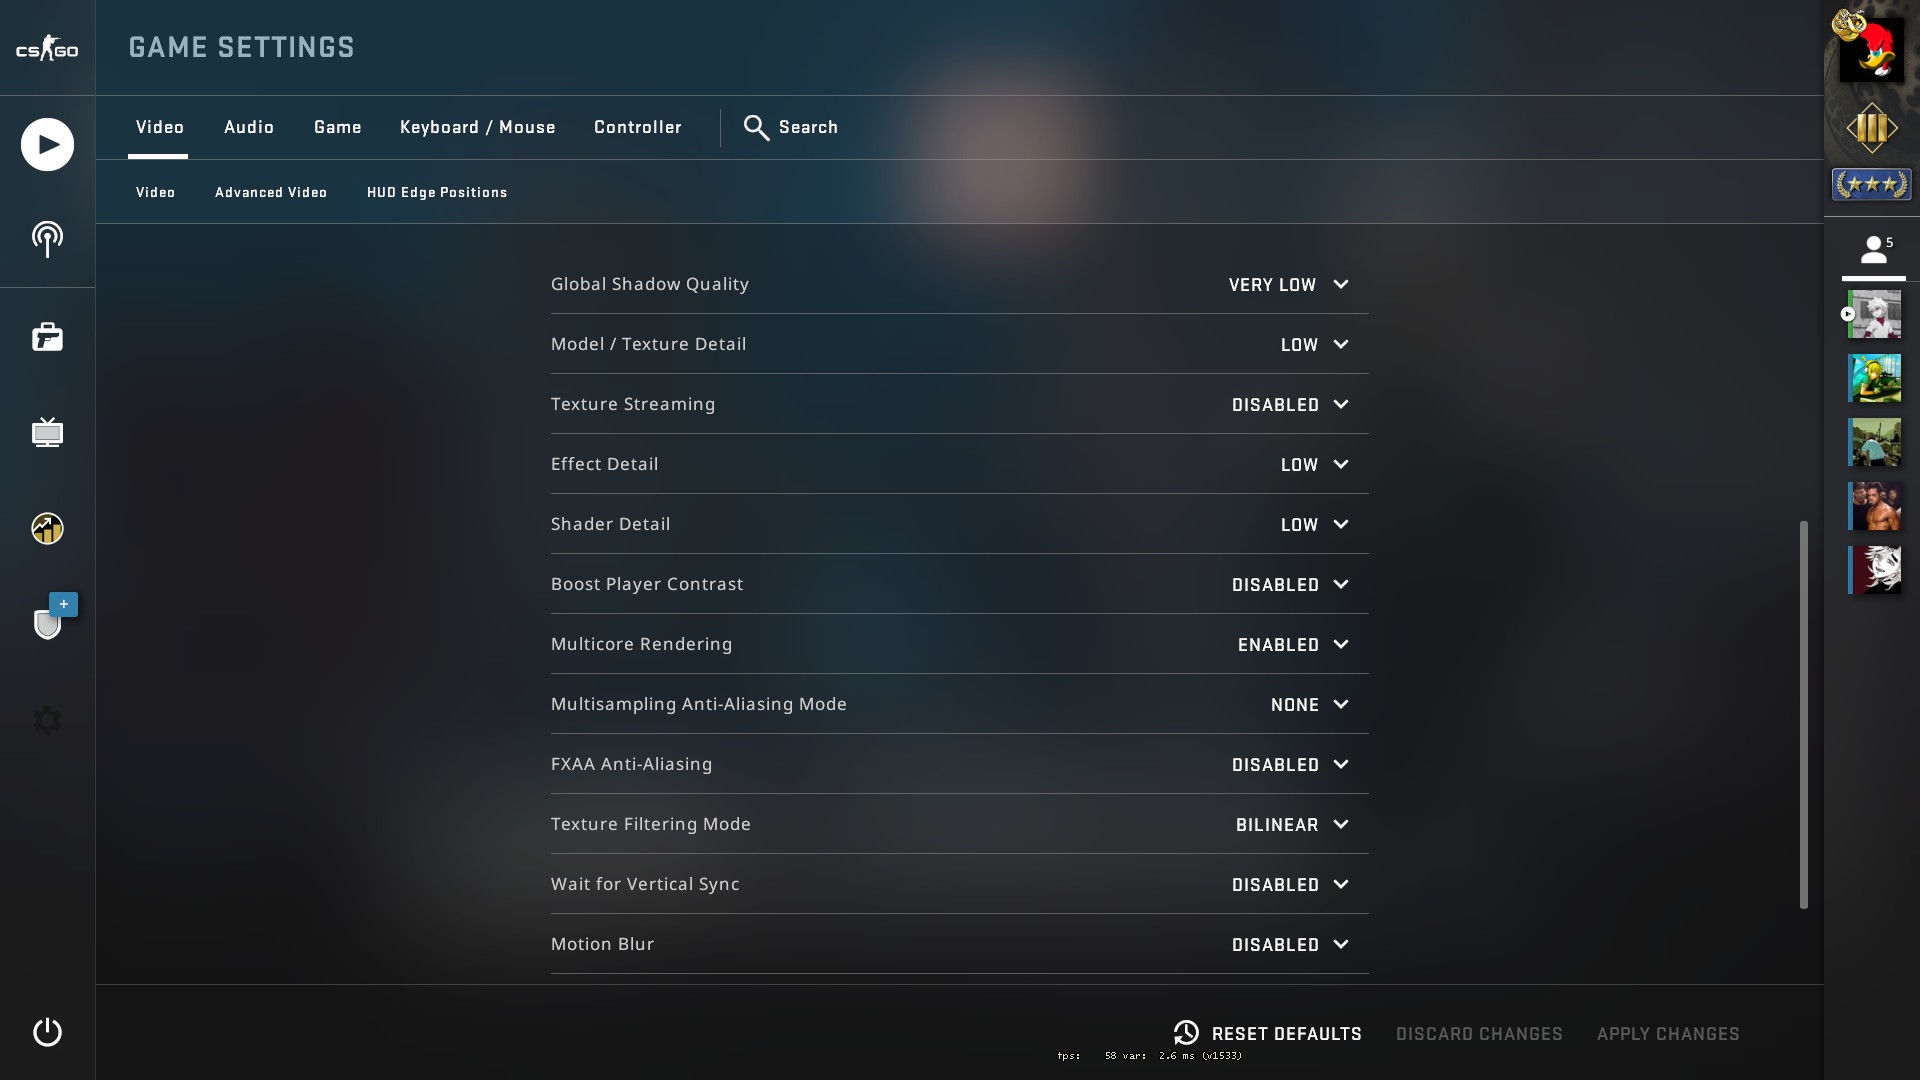Click the Search magnifier icon
The height and width of the screenshot is (1080, 1920).
pos(756,128)
